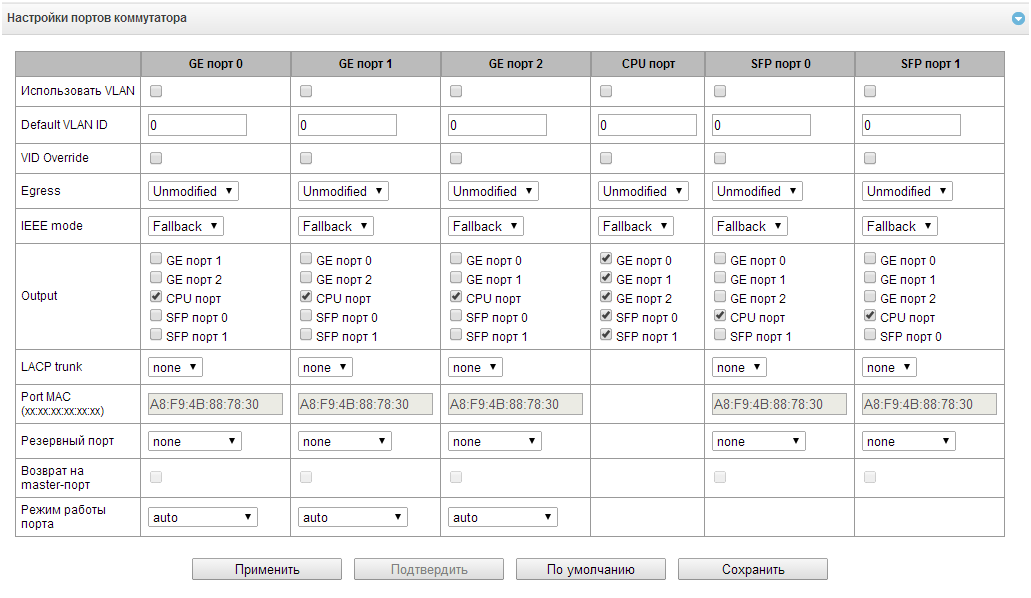The width and height of the screenshot is (1031, 598).
Task: Open IEEE mode dropdown for GE port 2
Action: click(x=486, y=226)
